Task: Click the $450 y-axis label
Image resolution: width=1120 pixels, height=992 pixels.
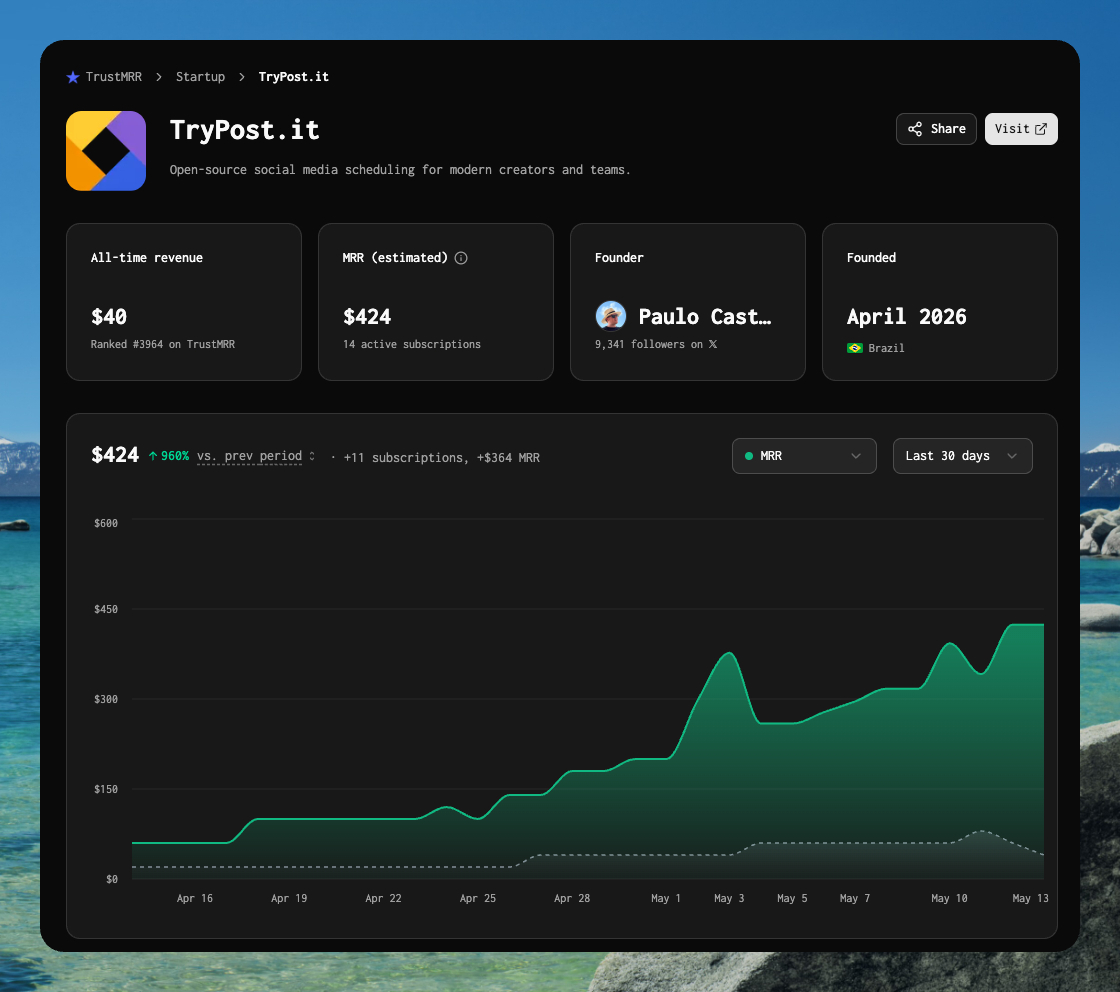Action: pos(106,609)
